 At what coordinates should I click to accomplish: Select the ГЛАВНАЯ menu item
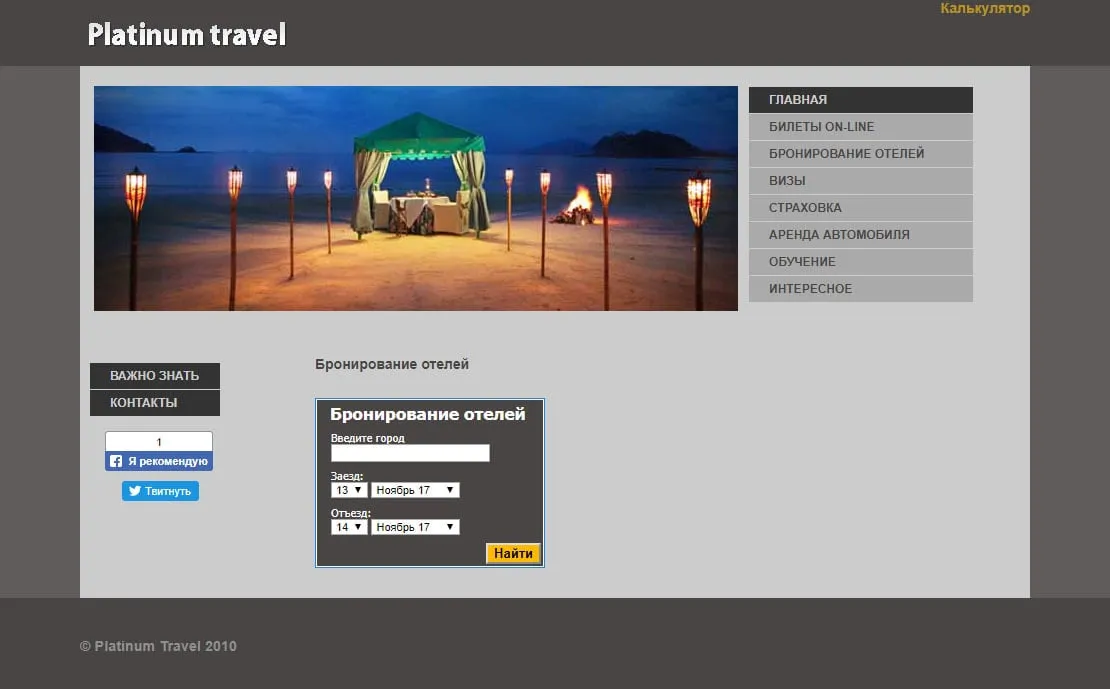coord(860,100)
